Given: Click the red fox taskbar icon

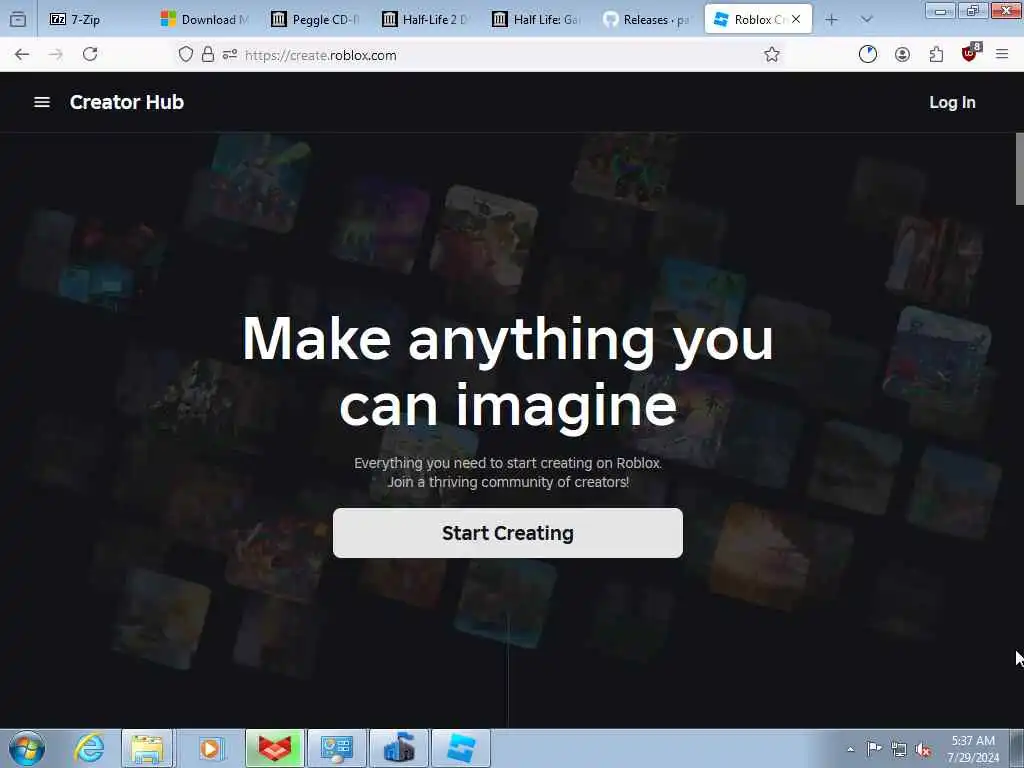Looking at the screenshot, I should 274,748.
